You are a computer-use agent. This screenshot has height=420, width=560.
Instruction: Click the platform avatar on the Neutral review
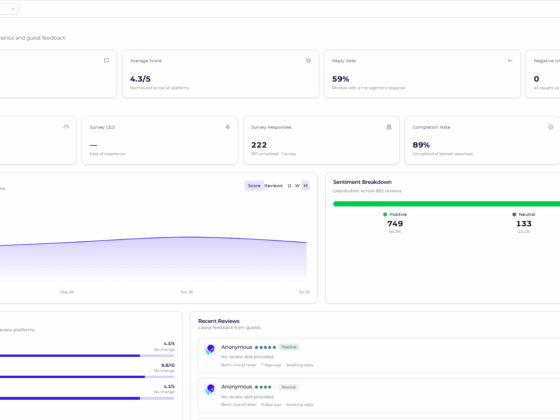[210, 389]
